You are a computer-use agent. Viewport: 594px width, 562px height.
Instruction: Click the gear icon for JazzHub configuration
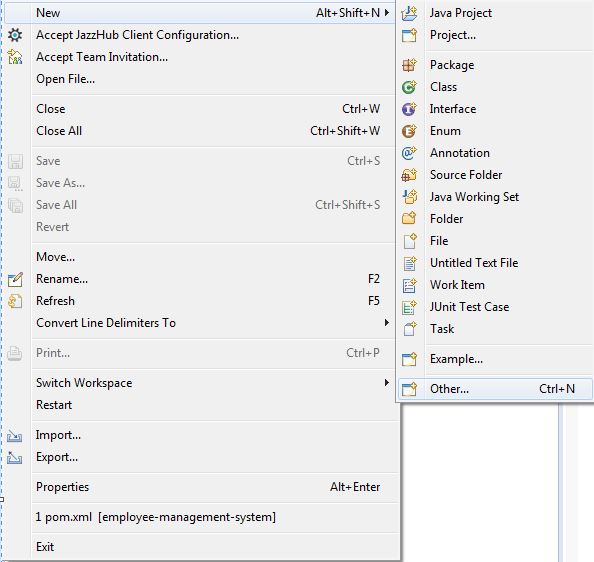pos(15,35)
